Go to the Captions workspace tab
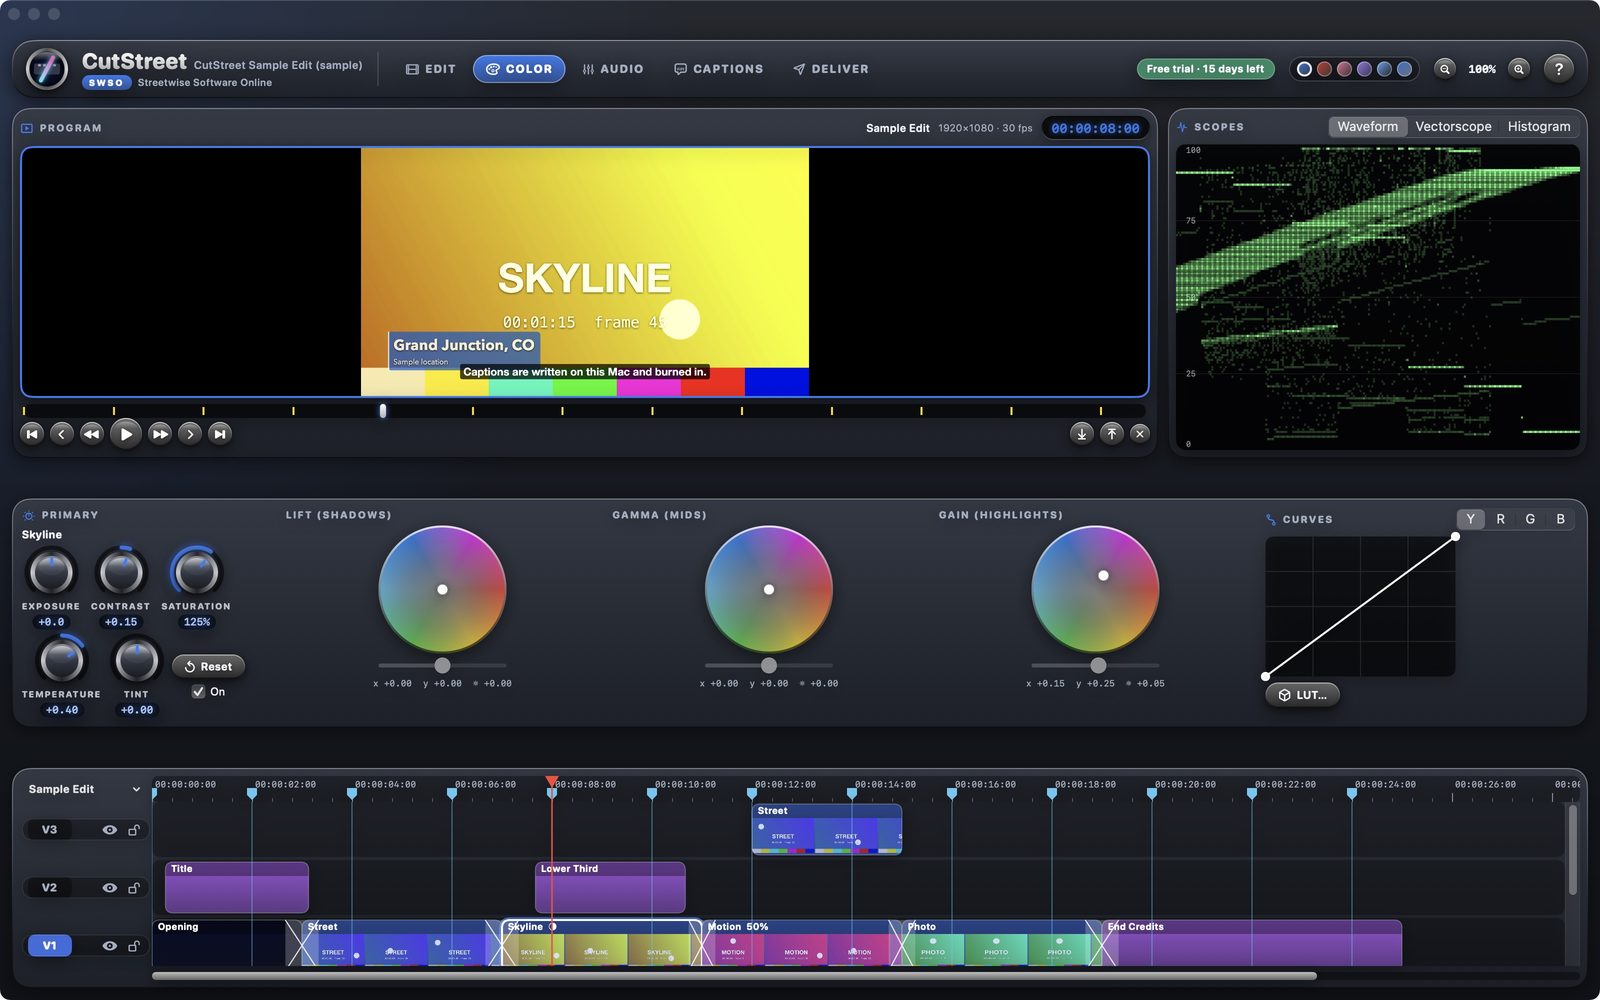This screenshot has width=1600, height=1000. [718, 69]
